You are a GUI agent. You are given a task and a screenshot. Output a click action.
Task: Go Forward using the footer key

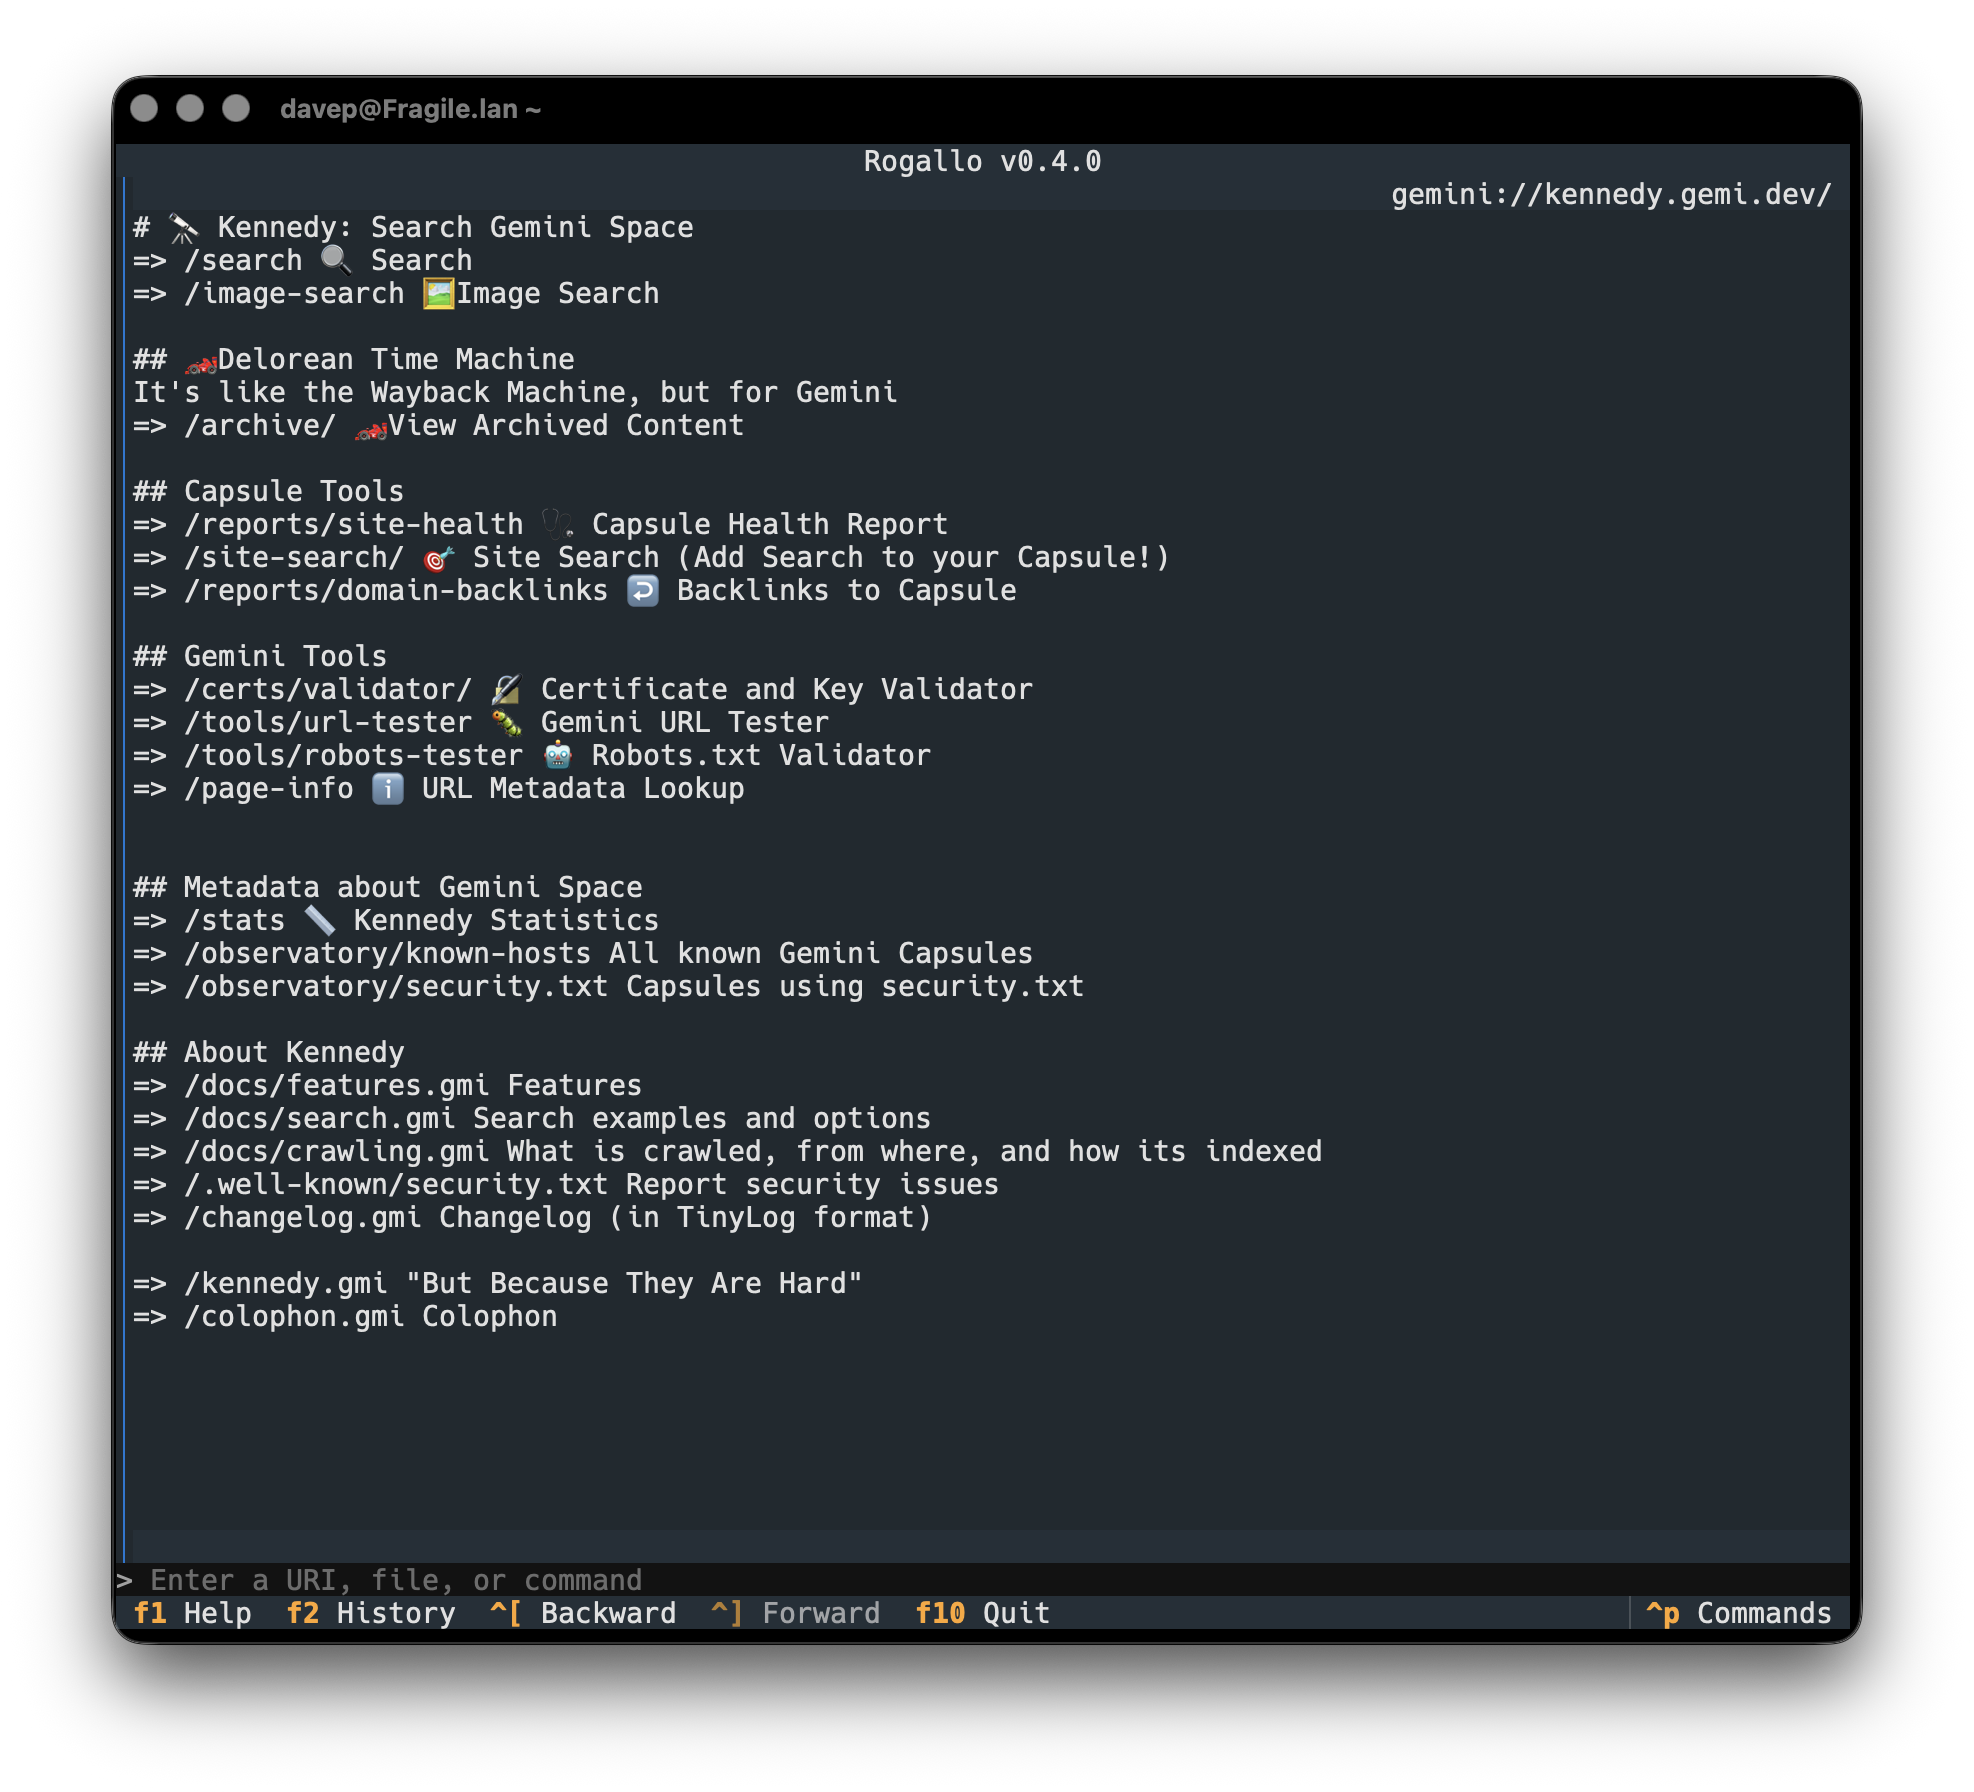[x=796, y=1613]
